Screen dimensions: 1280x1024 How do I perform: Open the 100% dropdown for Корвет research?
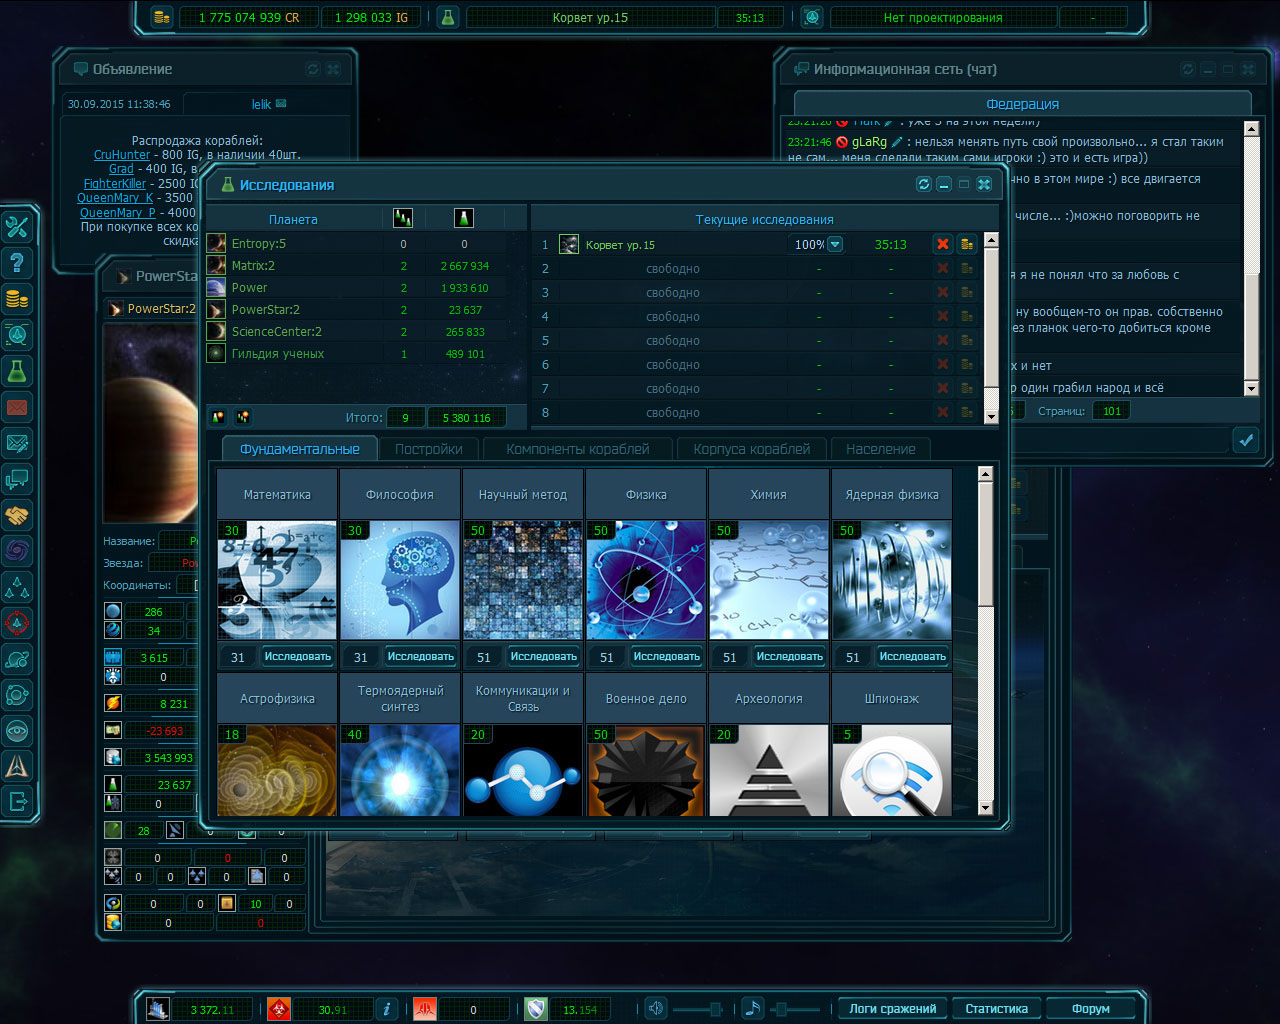click(835, 244)
